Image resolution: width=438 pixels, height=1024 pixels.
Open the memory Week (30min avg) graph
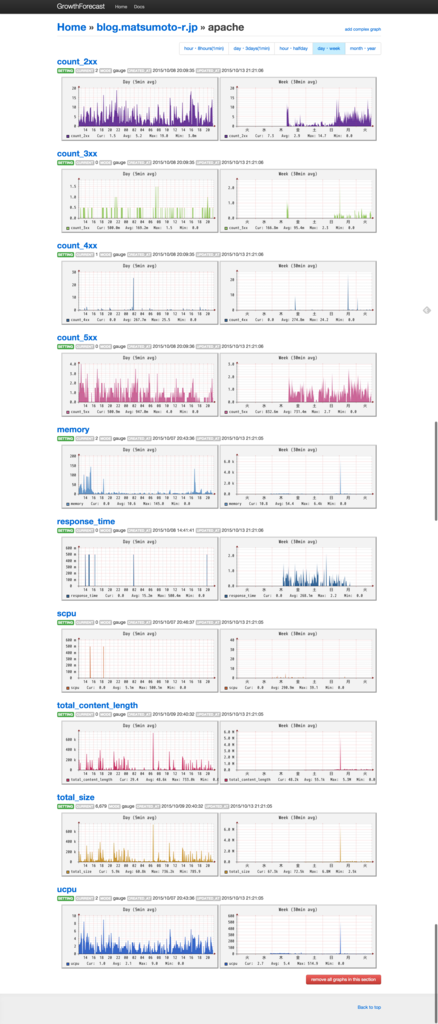coord(298,476)
